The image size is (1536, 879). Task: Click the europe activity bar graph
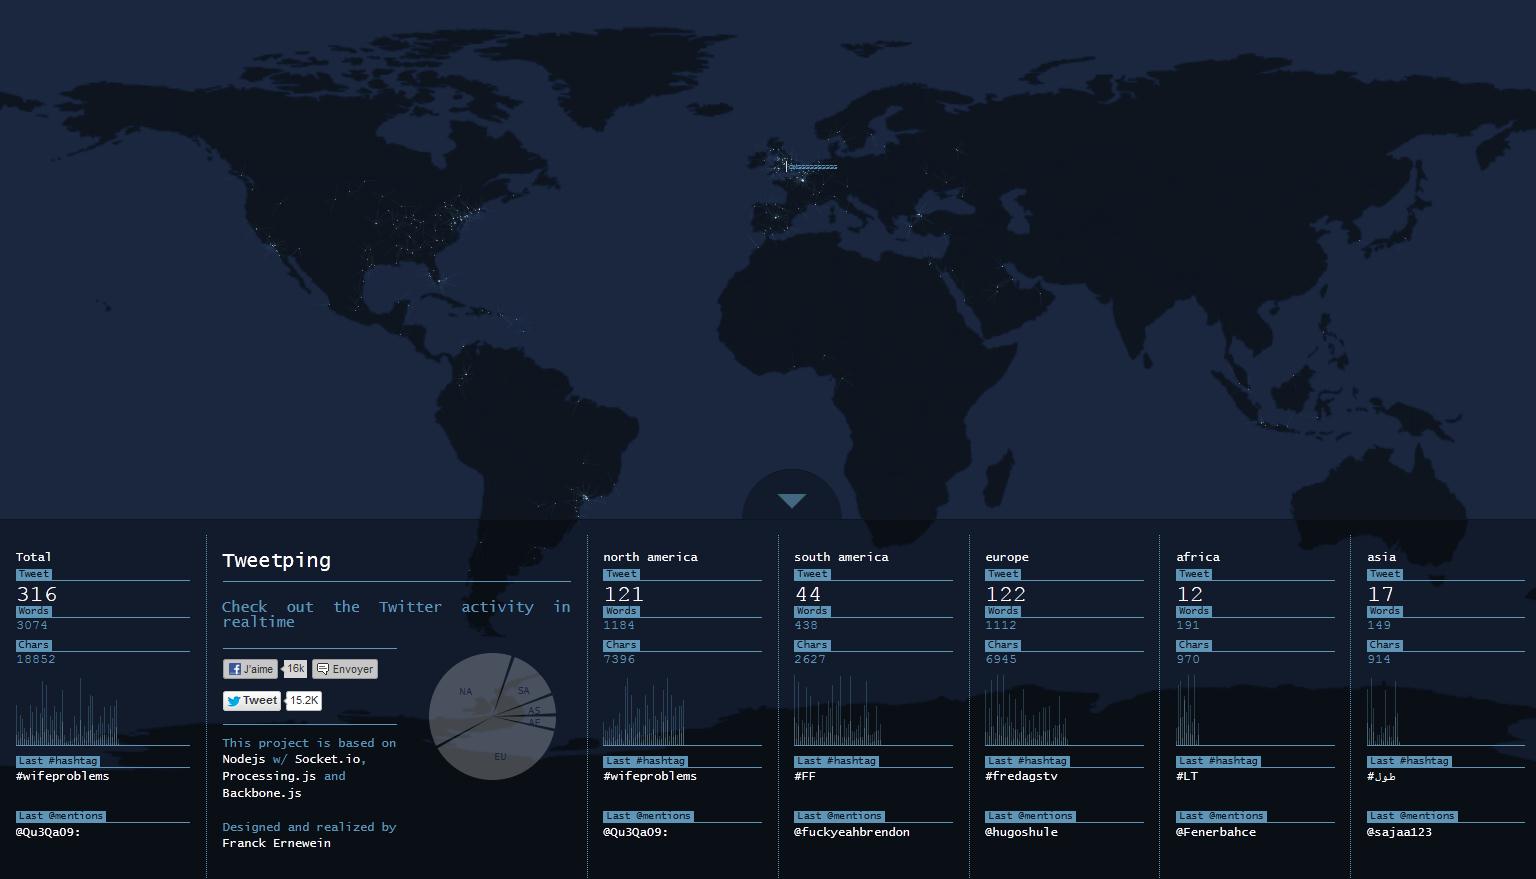click(x=1027, y=710)
